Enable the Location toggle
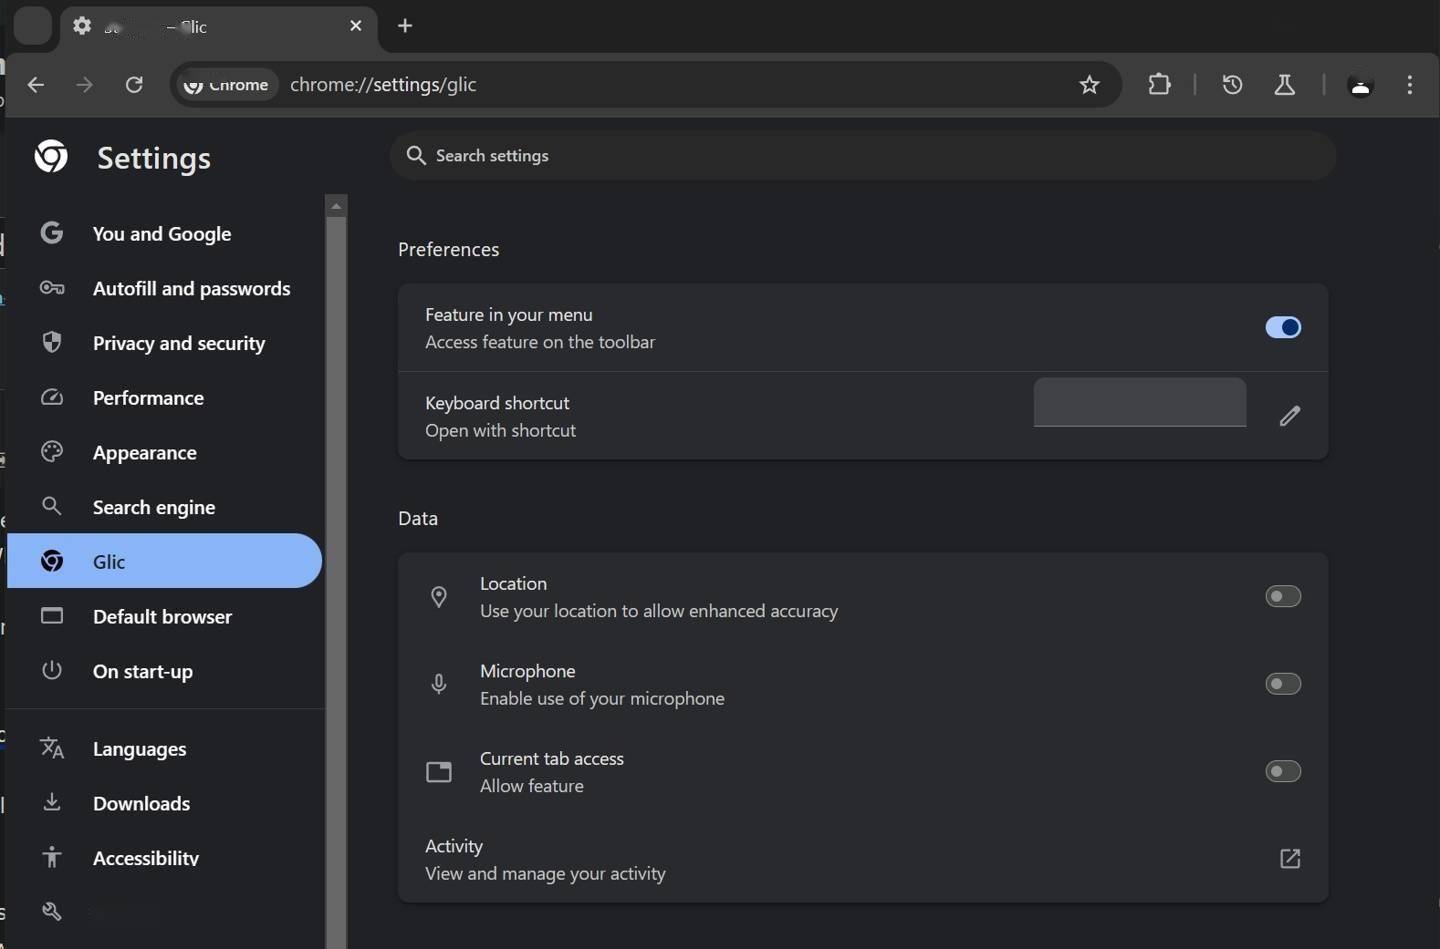The width and height of the screenshot is (1440, 949). 1283,596
